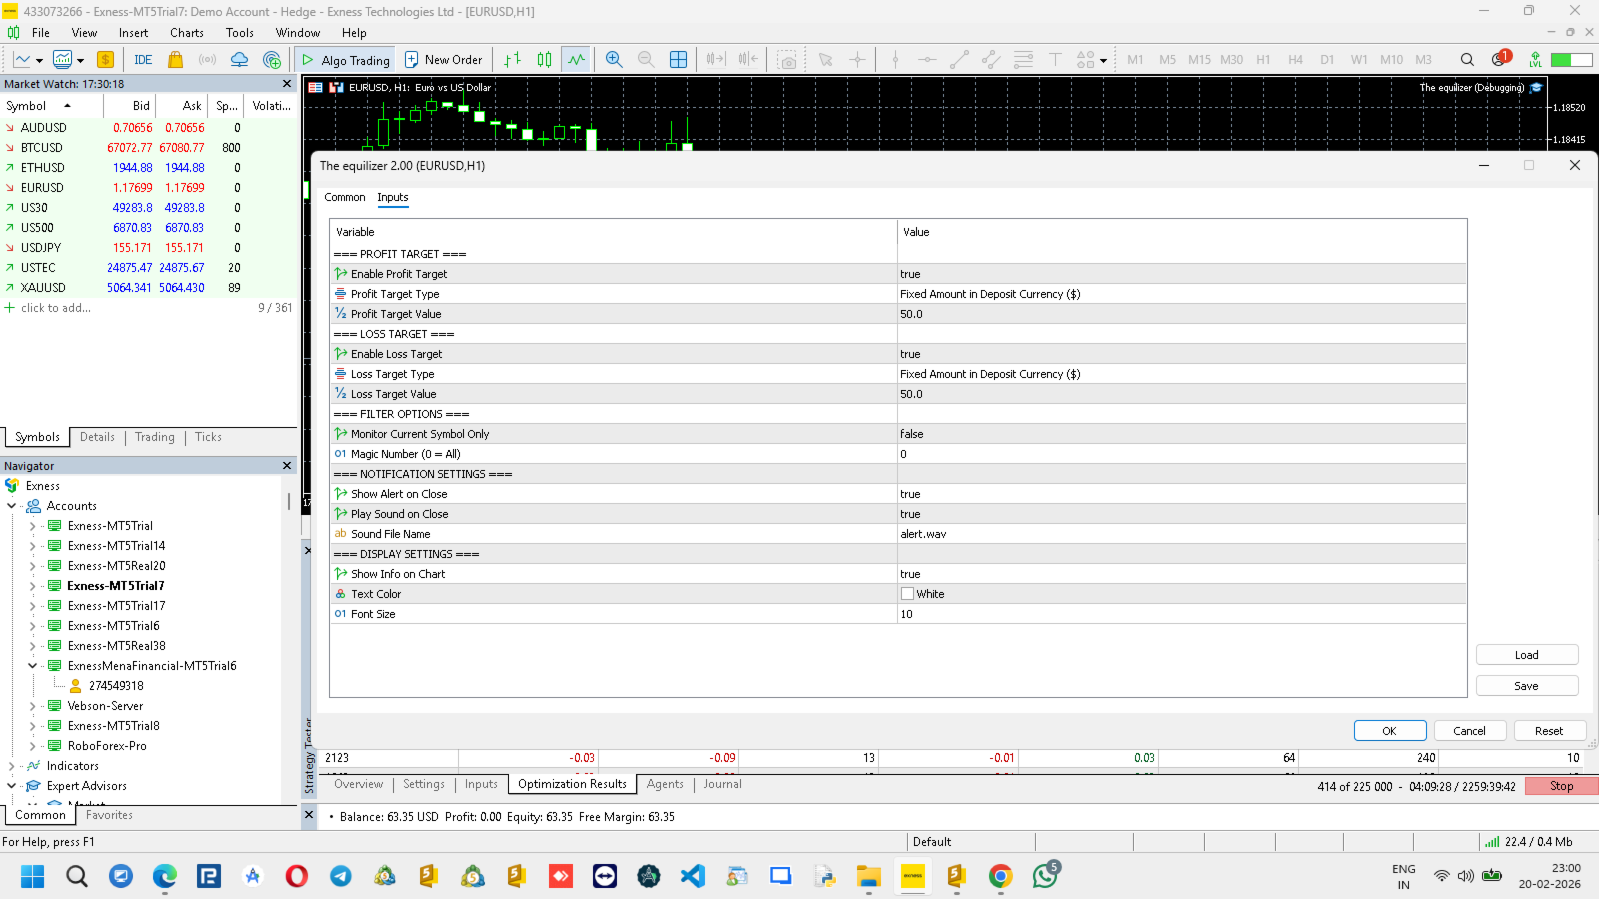Open WhatsApp from the taskbar

coord(1045,876)
